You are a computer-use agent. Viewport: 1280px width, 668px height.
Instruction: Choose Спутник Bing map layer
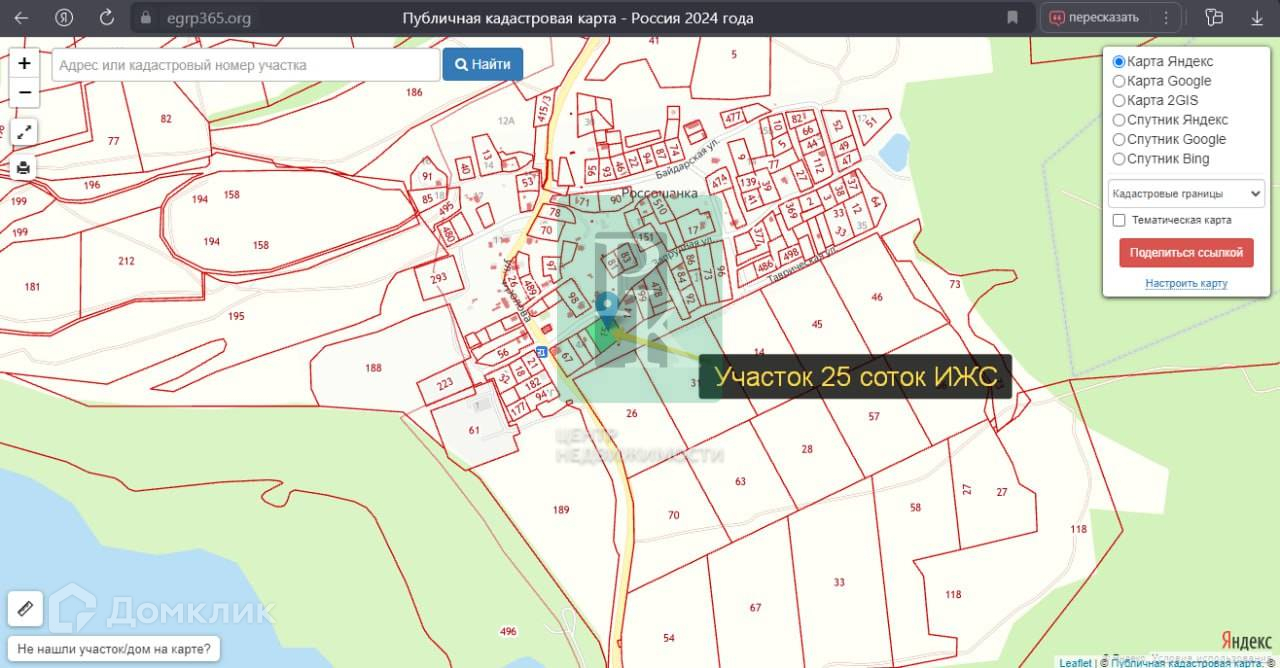coord(1119,159)
